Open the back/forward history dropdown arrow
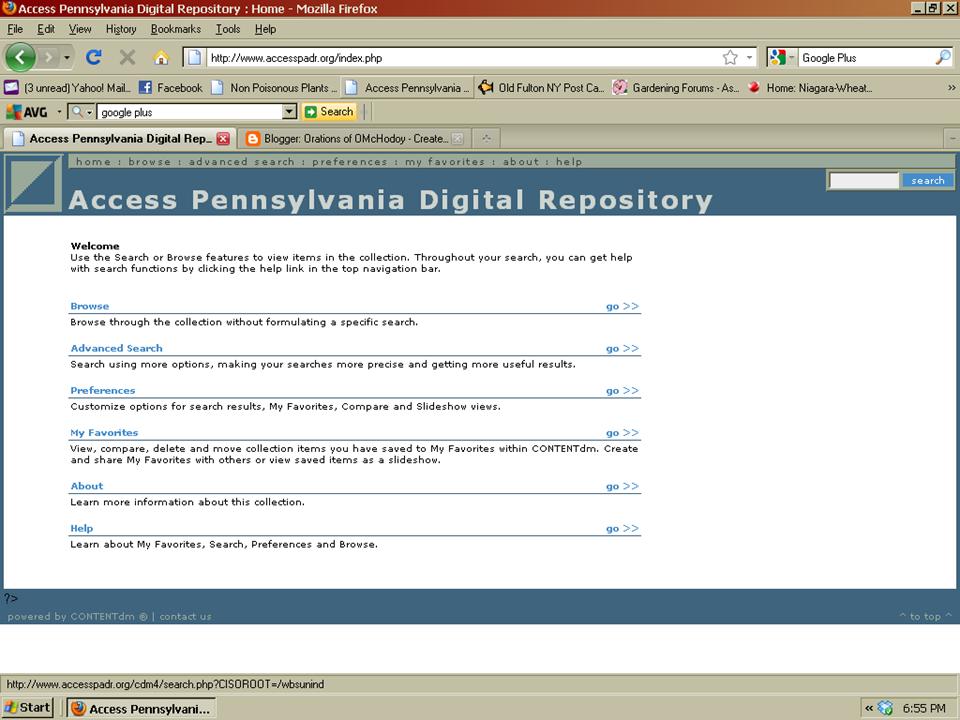The image size is (960, 720). 67,58
